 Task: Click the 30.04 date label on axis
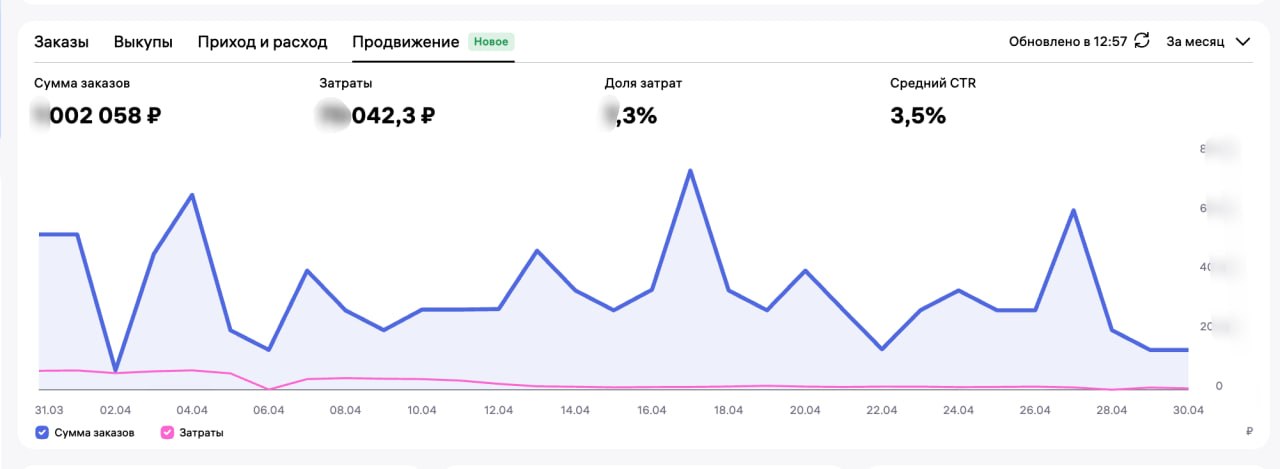tap(1188, 410)
